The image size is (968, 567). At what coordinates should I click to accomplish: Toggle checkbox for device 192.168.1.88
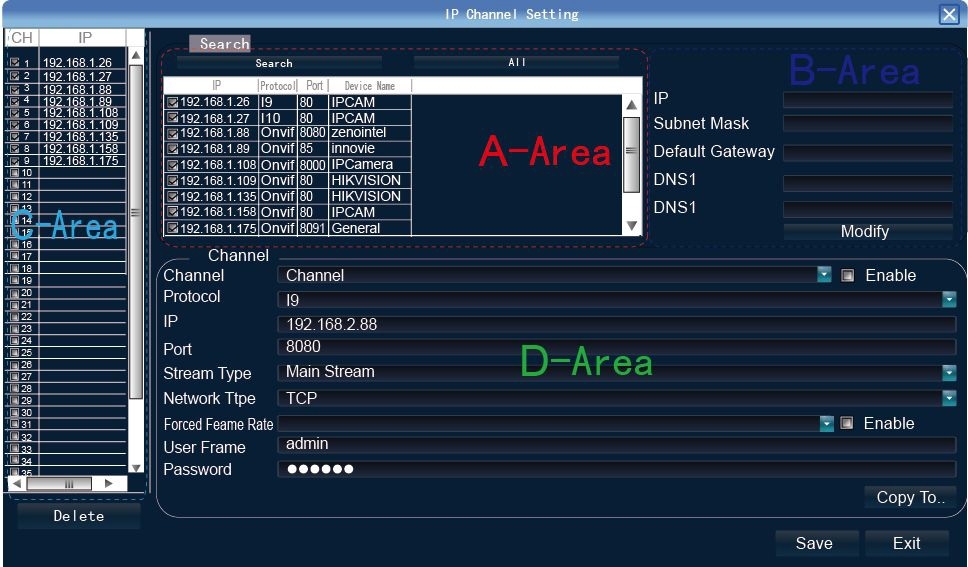[173, 133]
